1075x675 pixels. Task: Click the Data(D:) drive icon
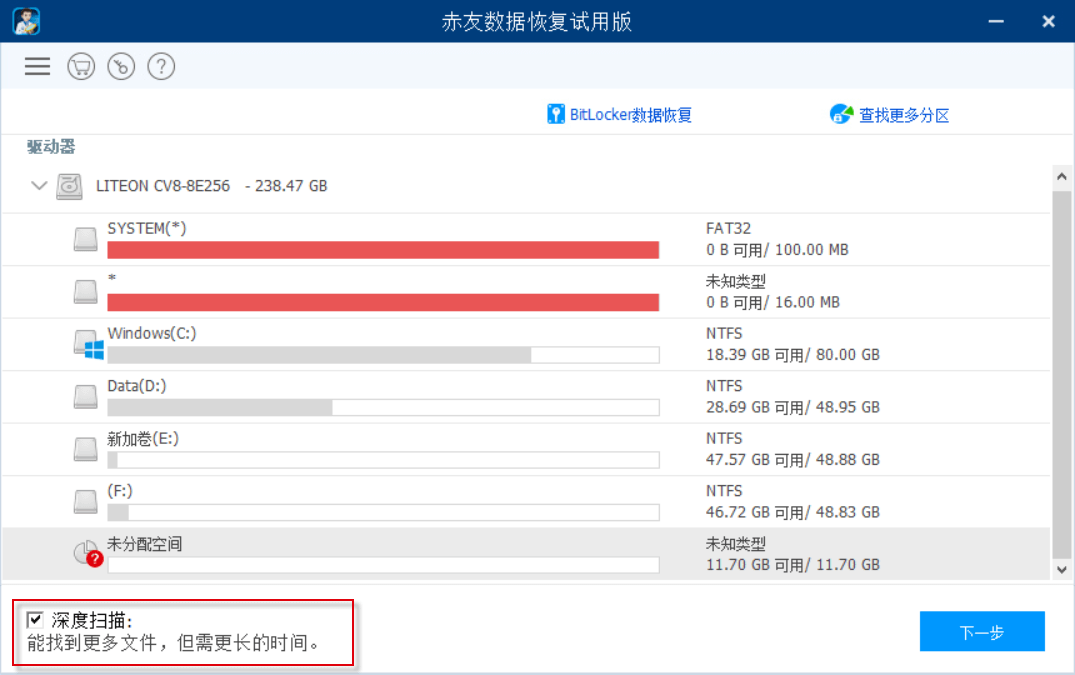(x=86, y=397)
